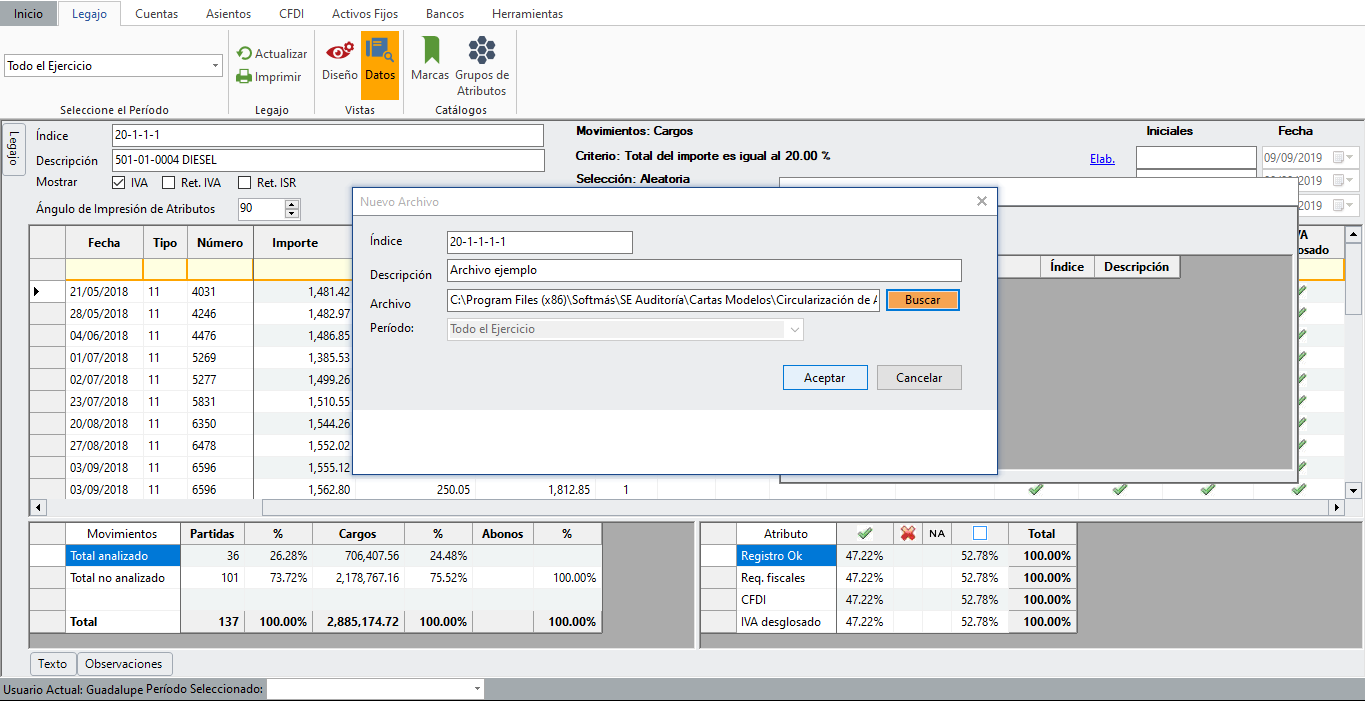This screenshot has height=701, width=1365.
Task: Open the Marcas catalog
Action: click(x=430, y=52)
